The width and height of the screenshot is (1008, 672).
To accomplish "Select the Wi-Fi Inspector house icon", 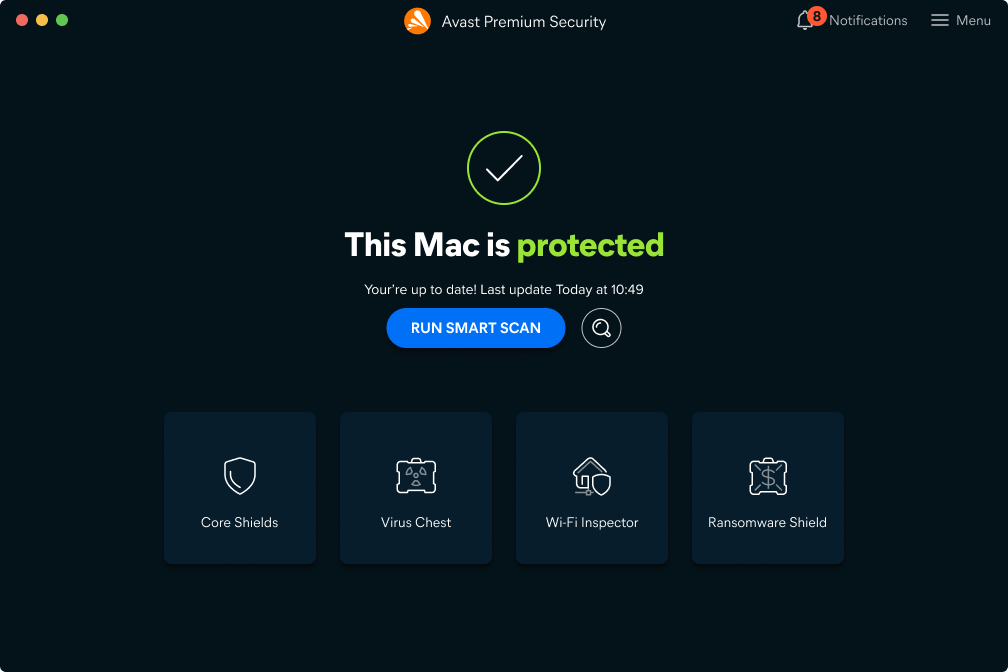I will click(591, 476).
